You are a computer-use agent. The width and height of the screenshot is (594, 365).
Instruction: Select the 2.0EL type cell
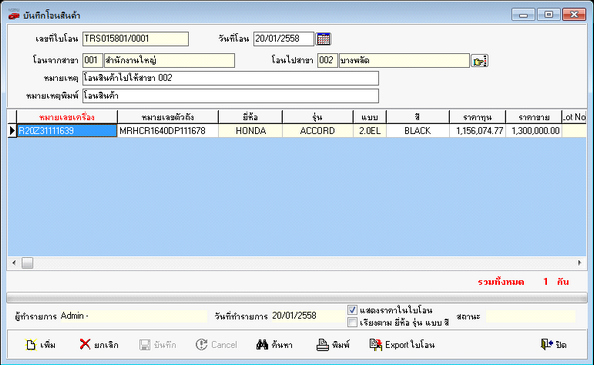[370, 131]
